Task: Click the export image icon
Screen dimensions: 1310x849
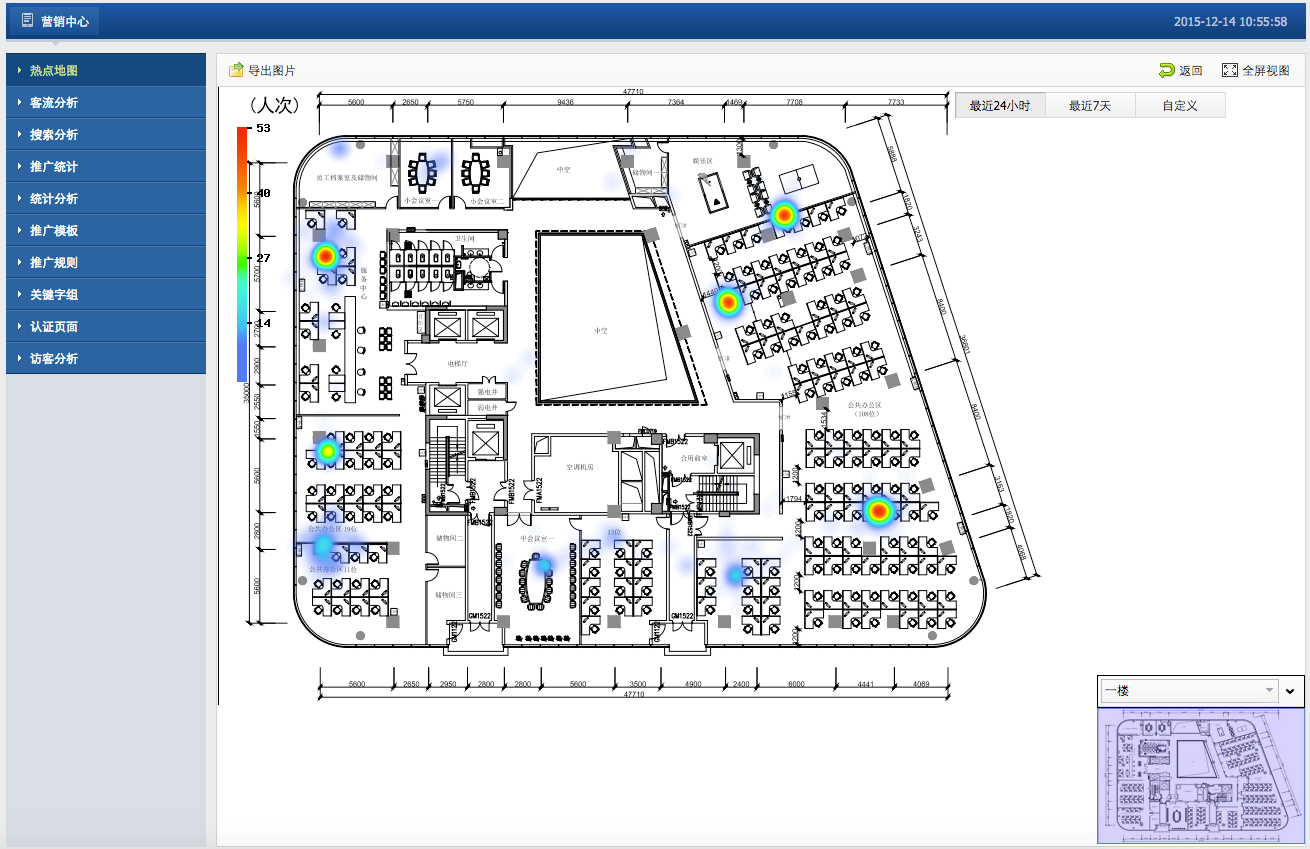Action: pos(236,70)
